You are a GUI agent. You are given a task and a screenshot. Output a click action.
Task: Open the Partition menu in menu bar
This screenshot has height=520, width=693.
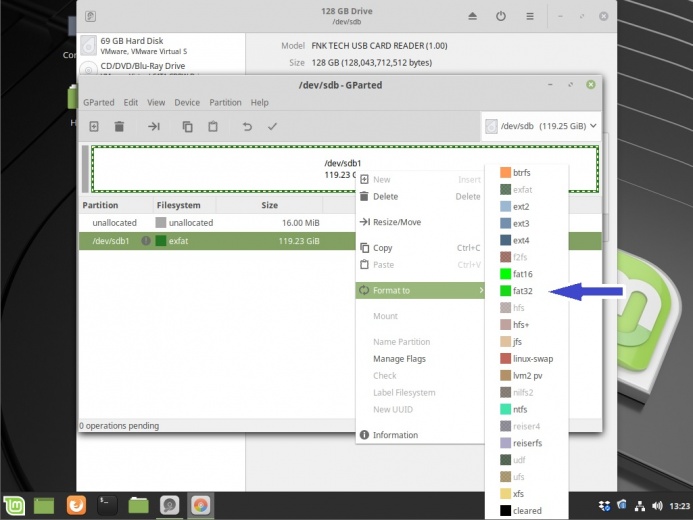(x=225, y=103)
